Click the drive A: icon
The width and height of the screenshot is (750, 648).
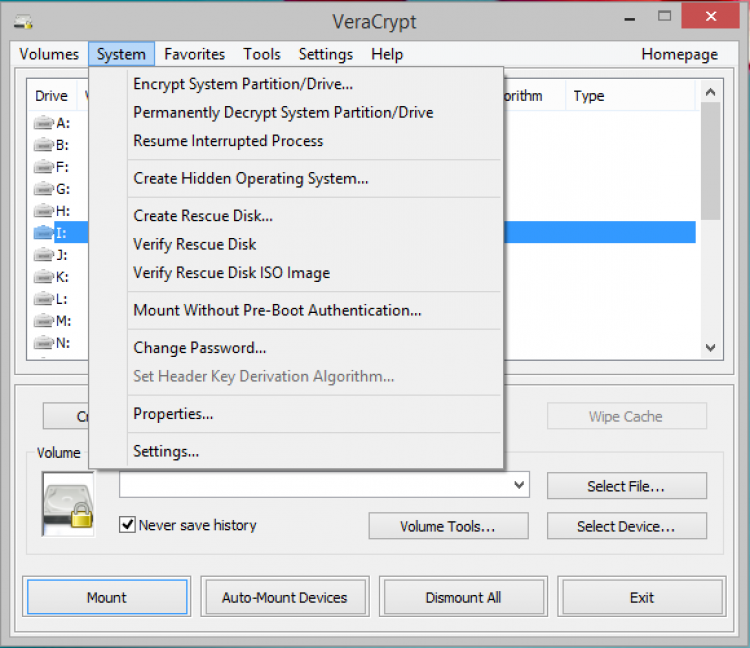44,123
